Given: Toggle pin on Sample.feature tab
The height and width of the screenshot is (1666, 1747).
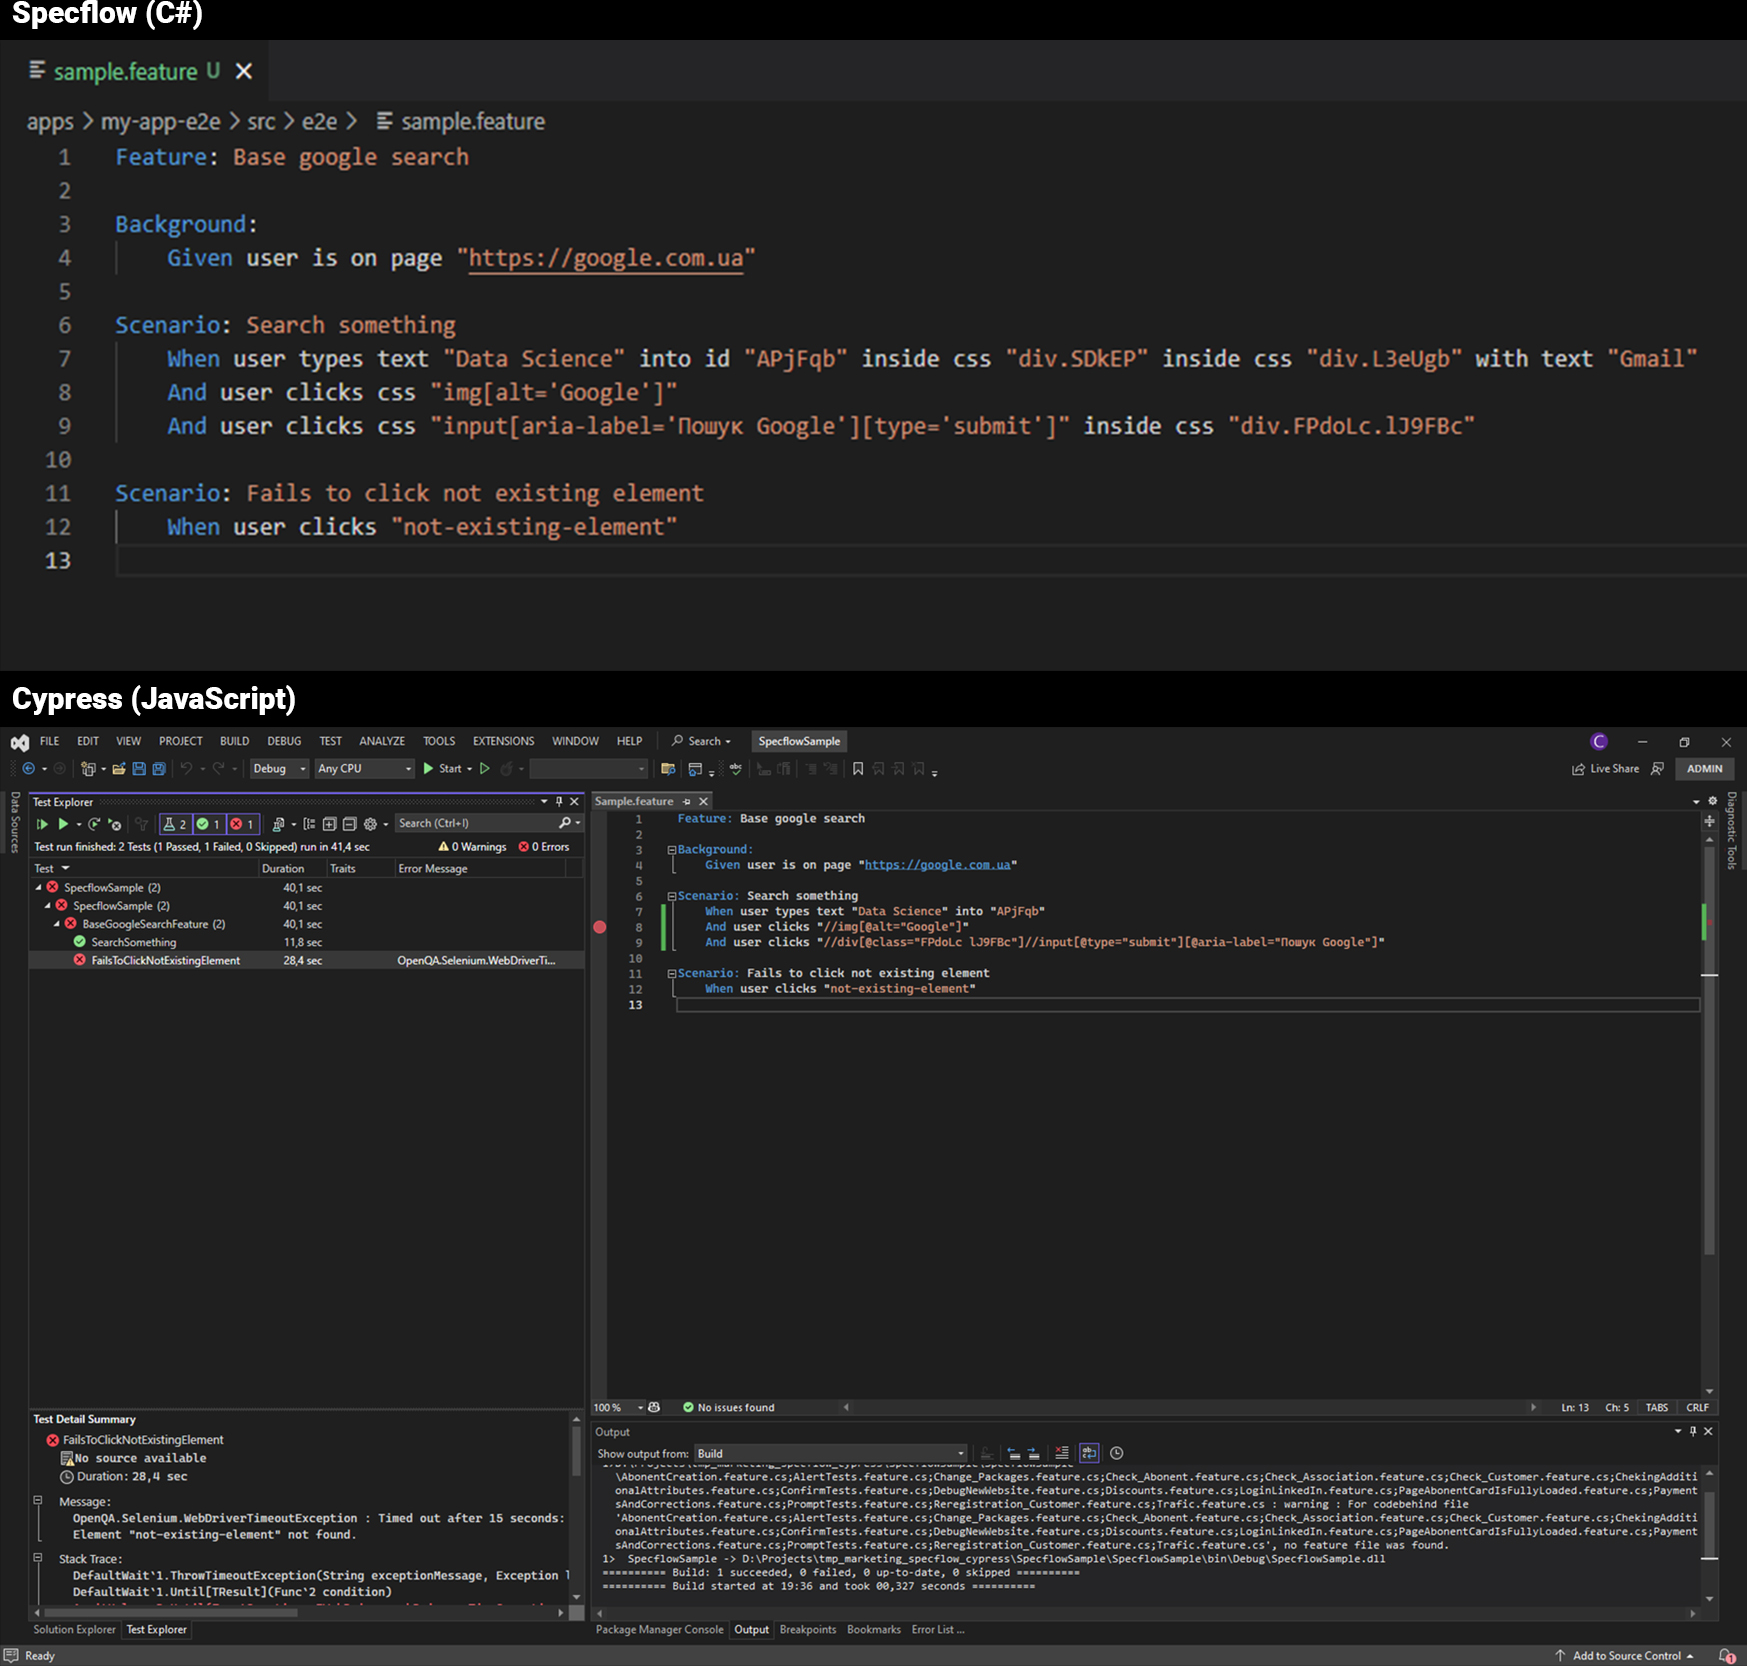Looking at the screenshot, I should [x=686, y=802].
